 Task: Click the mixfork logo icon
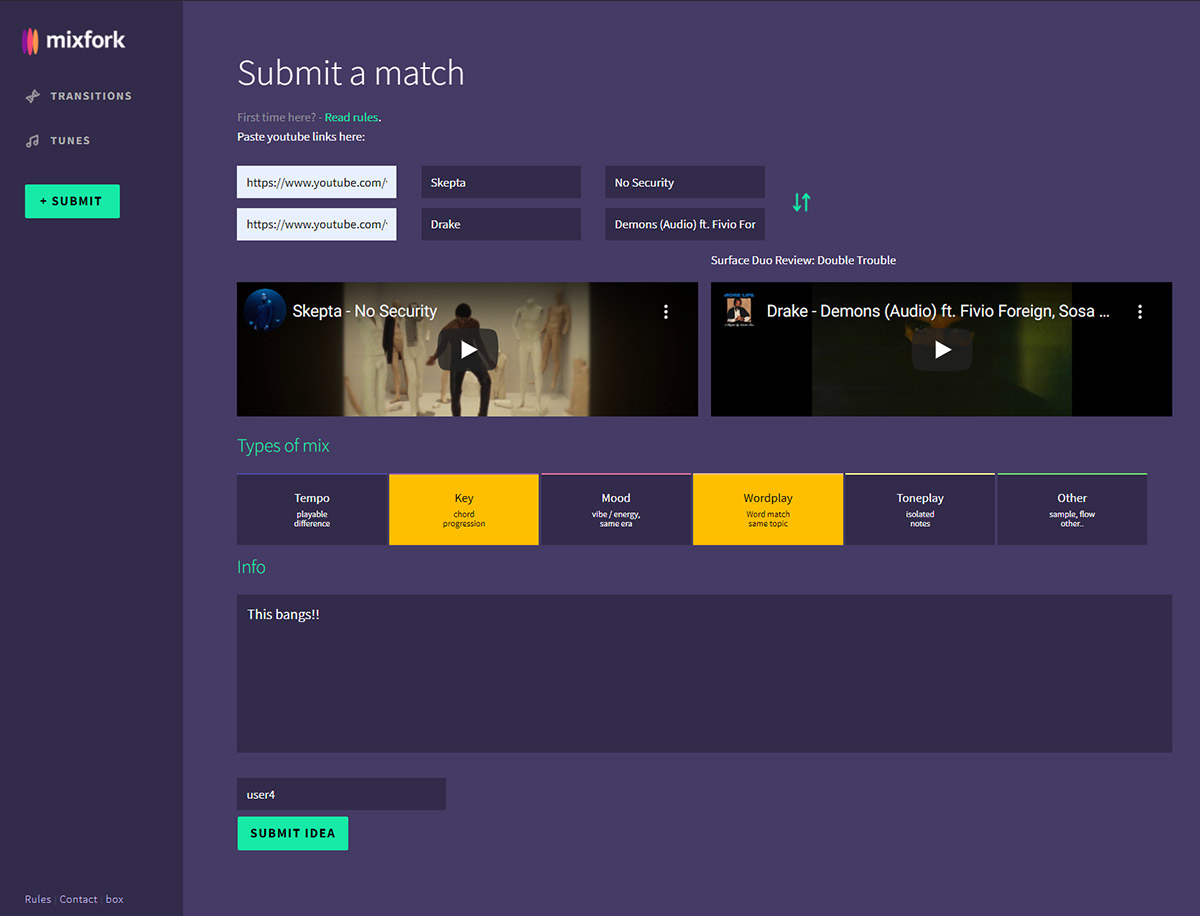pyautogui.click(x=31, y=41)
